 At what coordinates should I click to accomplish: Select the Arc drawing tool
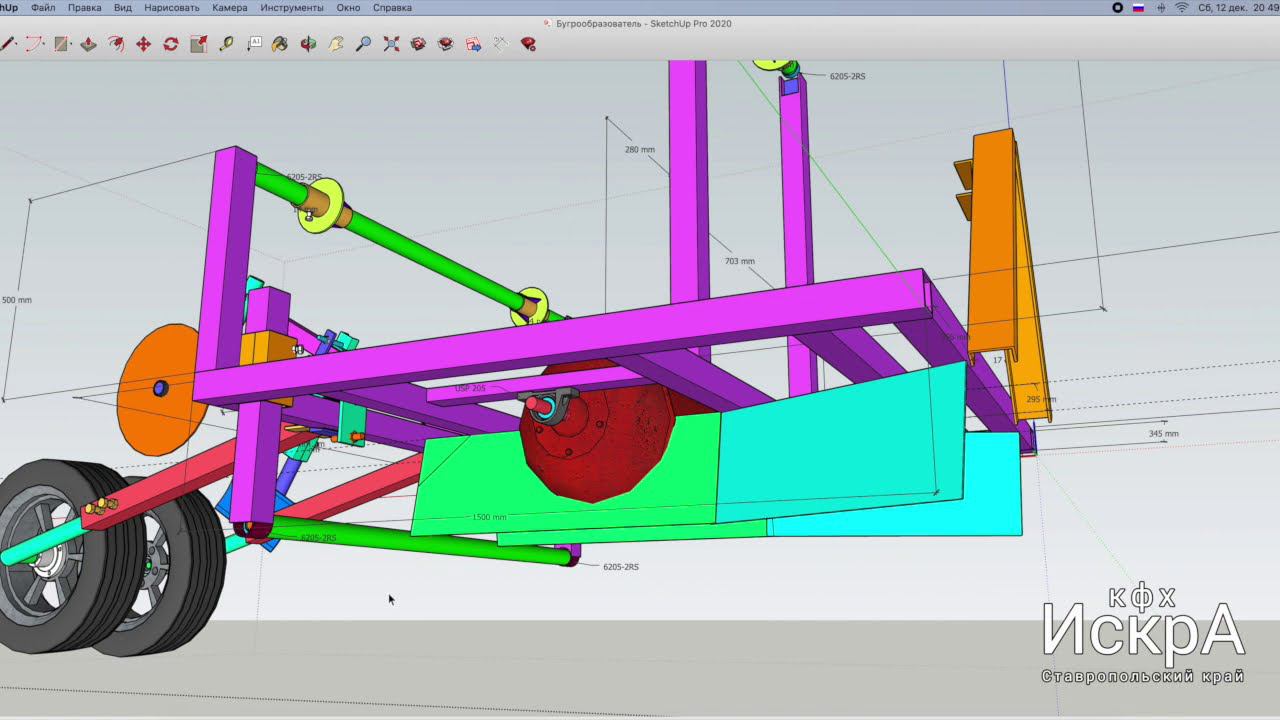[35, 44]
